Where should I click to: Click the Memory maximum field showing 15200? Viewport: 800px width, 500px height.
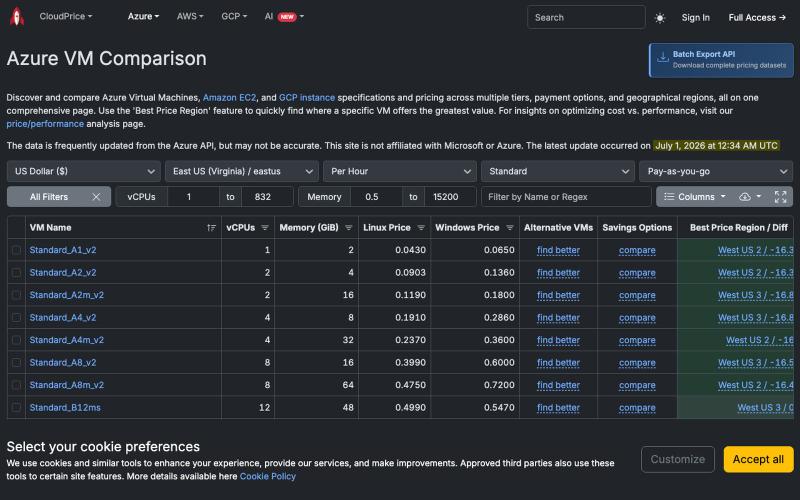coord(449,197)
